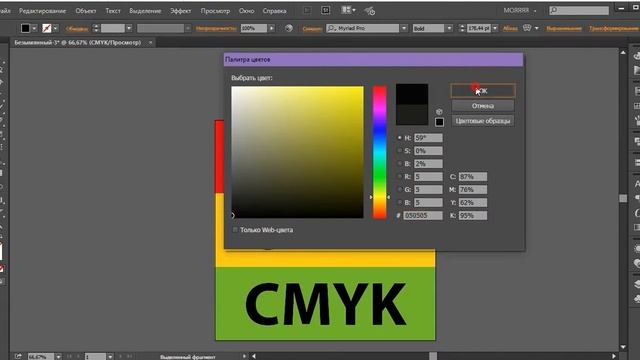The image size is (640, 360).
Task: Open the Bold font style dropdown
Action: click(449, 28)
